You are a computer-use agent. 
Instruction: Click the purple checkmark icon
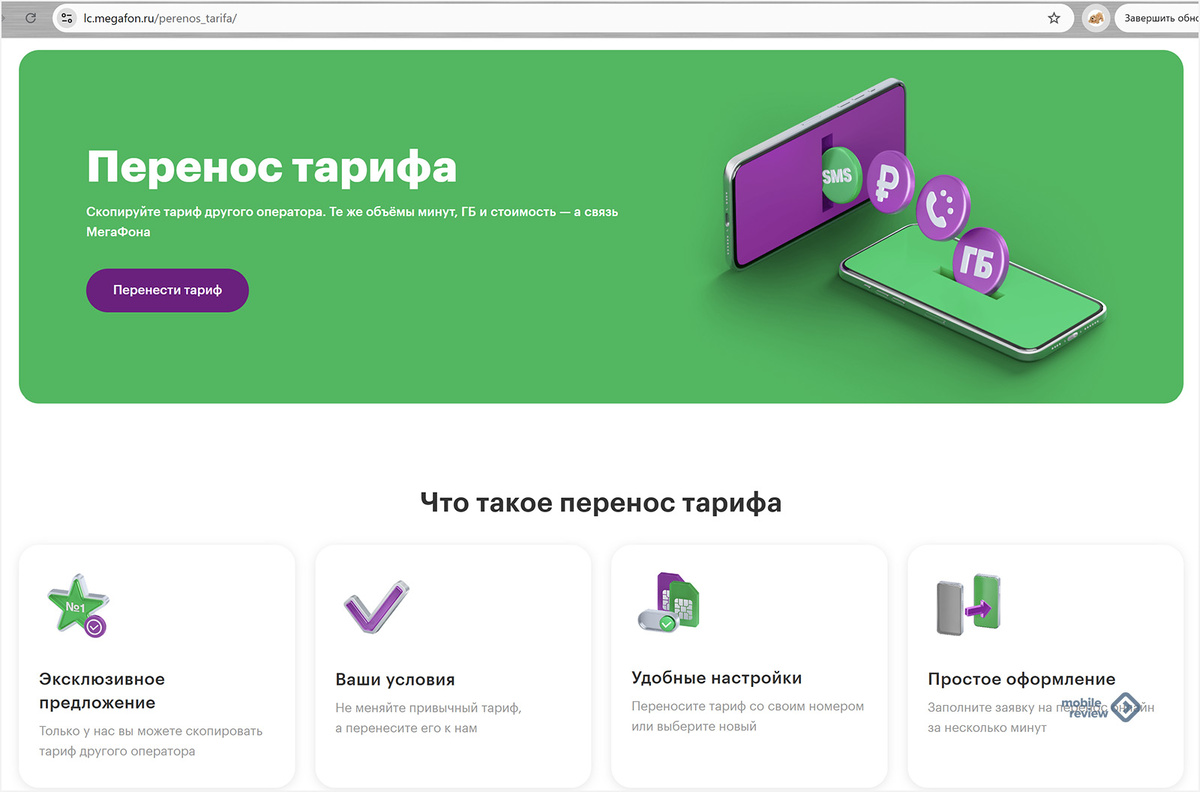click(376, 608)
